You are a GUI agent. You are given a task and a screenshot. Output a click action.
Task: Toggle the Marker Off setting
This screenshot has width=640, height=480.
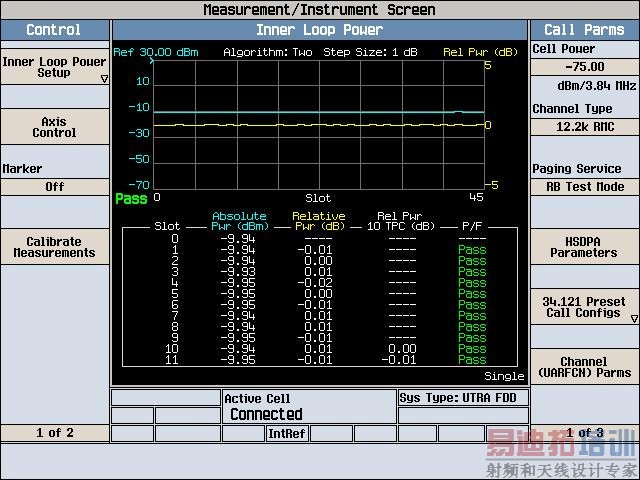tap(54, 186)
